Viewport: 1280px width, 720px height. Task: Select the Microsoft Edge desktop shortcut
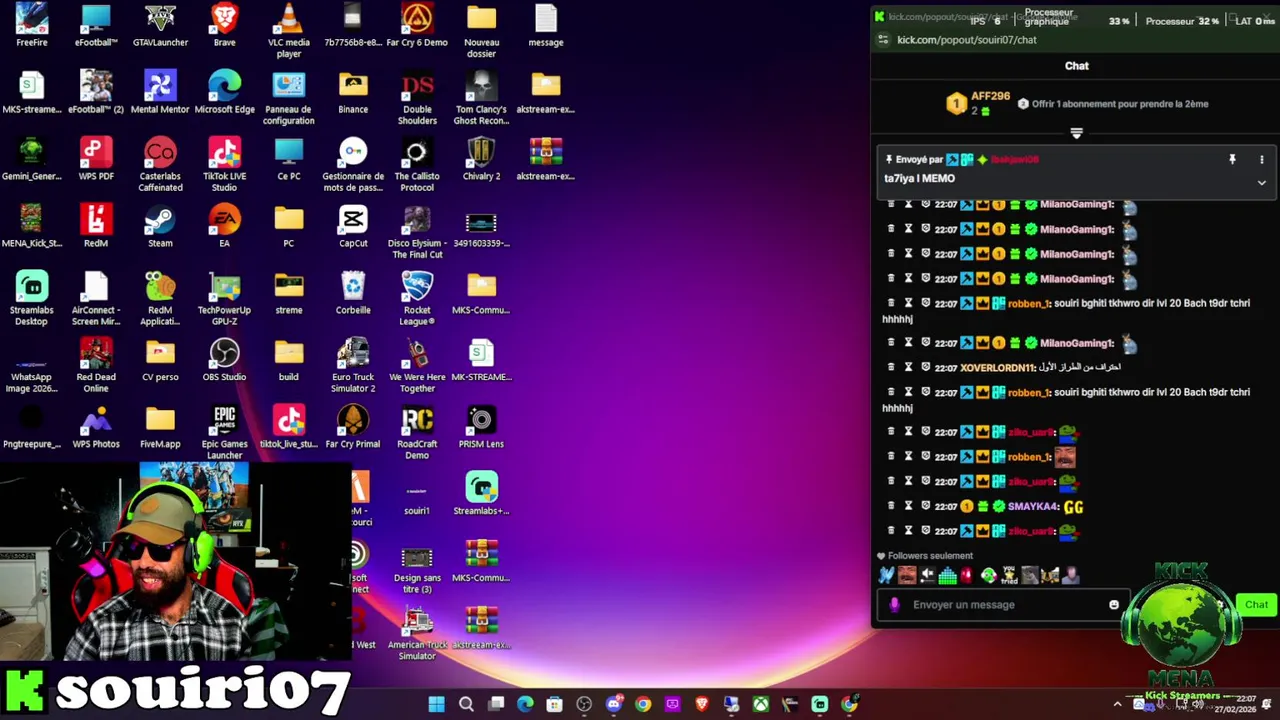(224, 93)
